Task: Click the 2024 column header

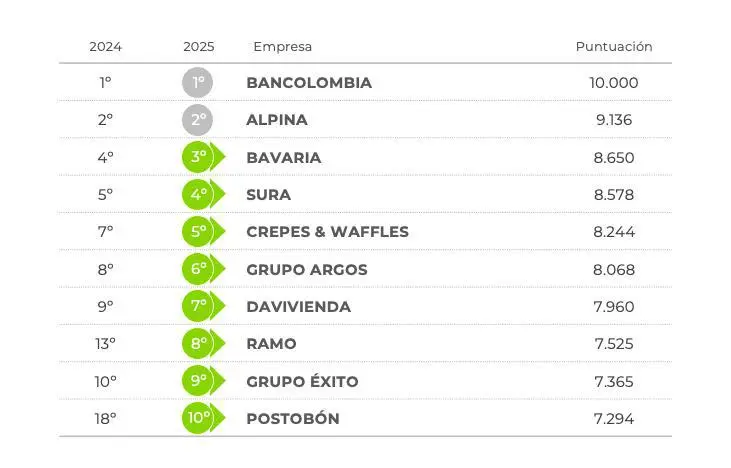Action: 105,47
